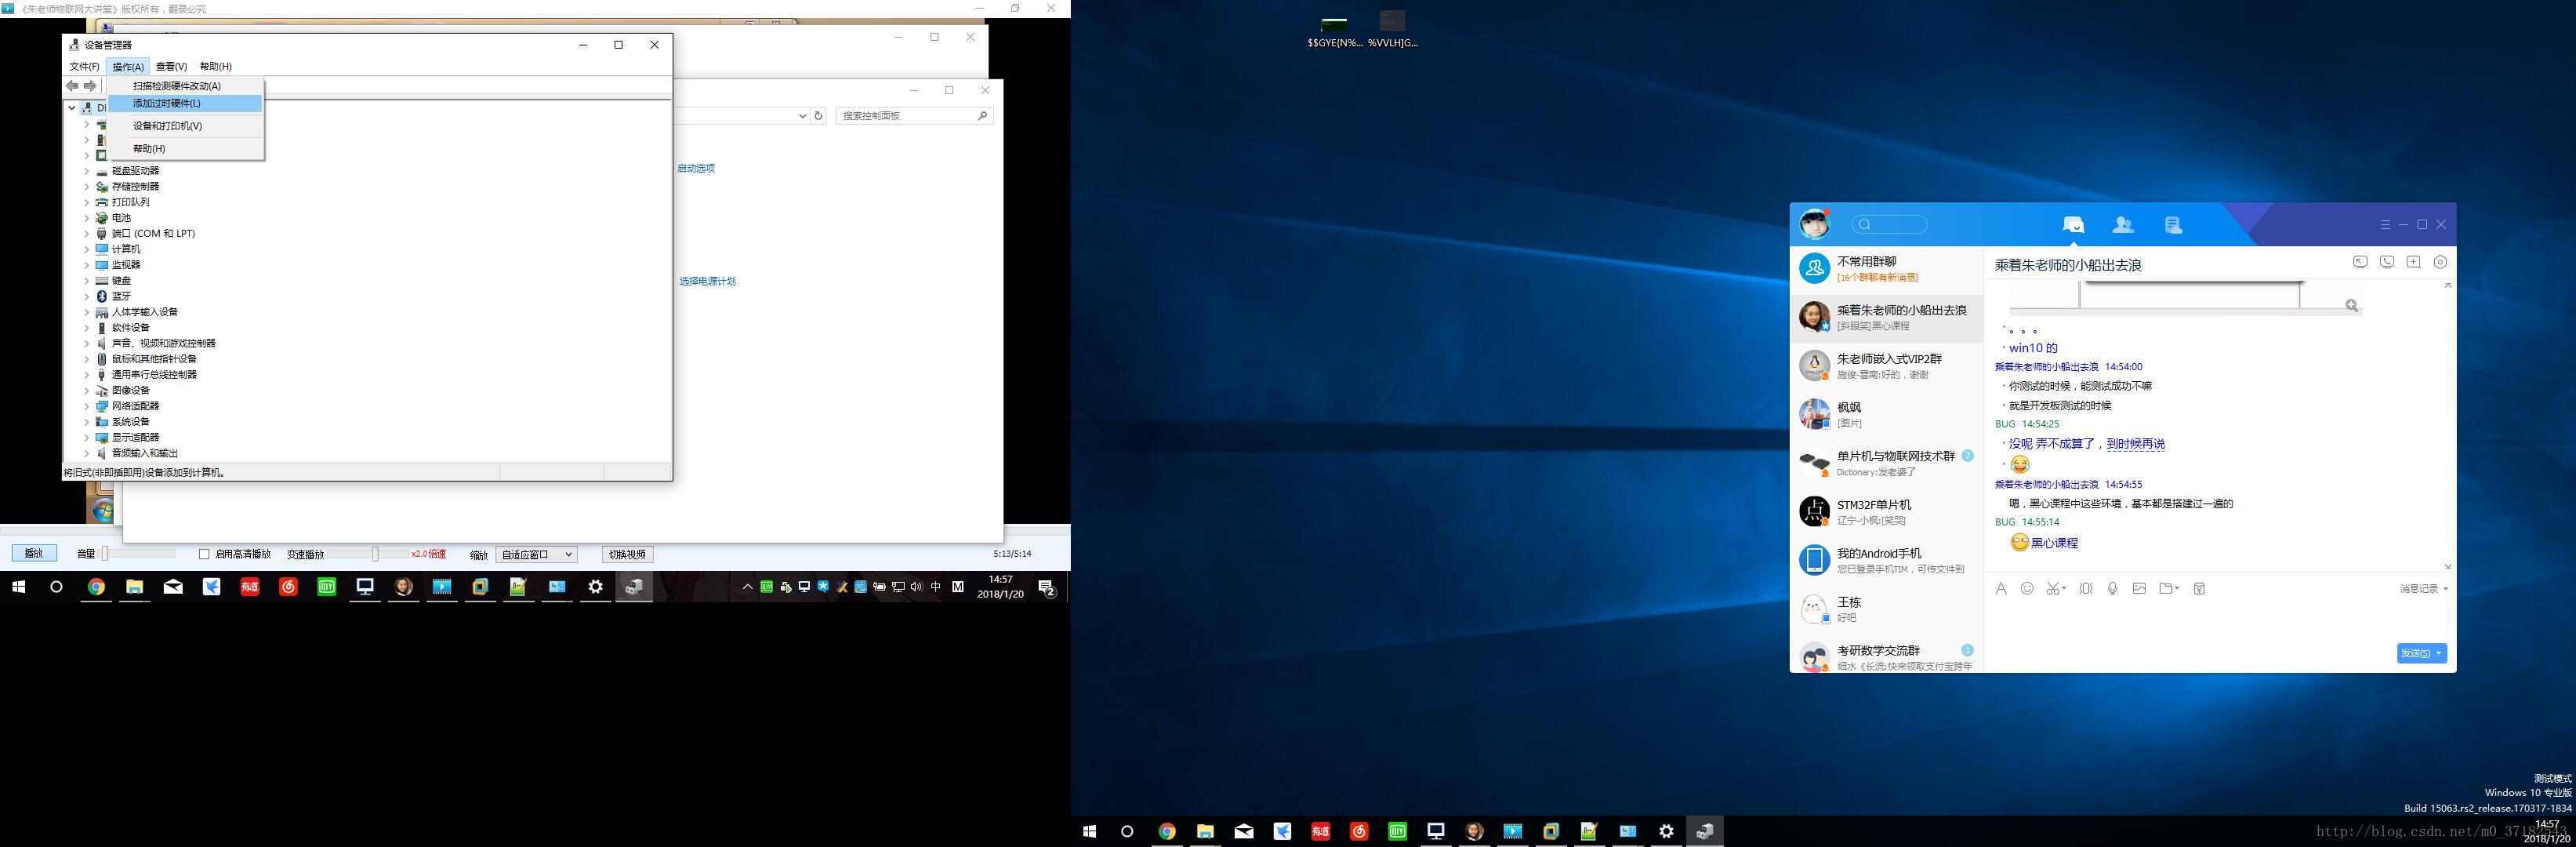Image resolution: width=2576 pixels, height=847 pixels.
Task: Click the 搜索控制面板 search field
Action: [914, 116]
